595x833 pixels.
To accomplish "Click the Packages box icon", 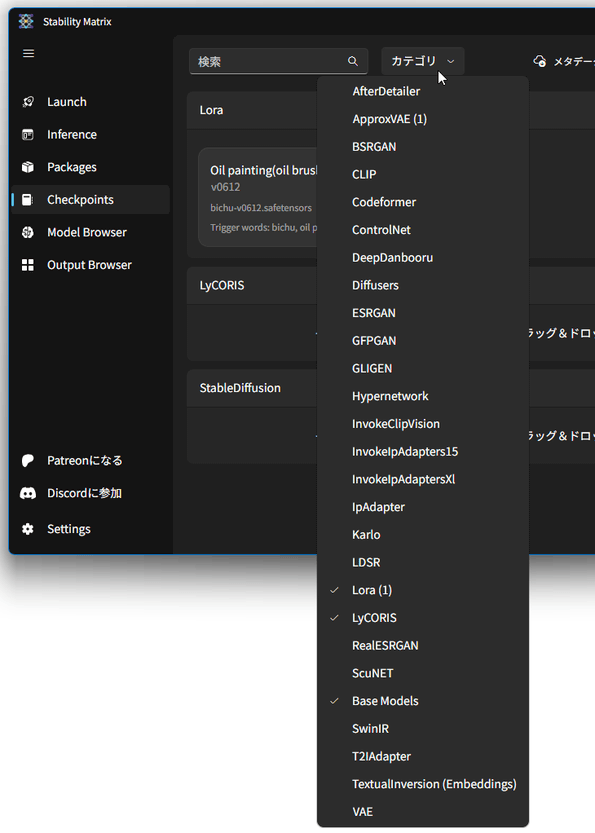I will [x=28, y=167].
